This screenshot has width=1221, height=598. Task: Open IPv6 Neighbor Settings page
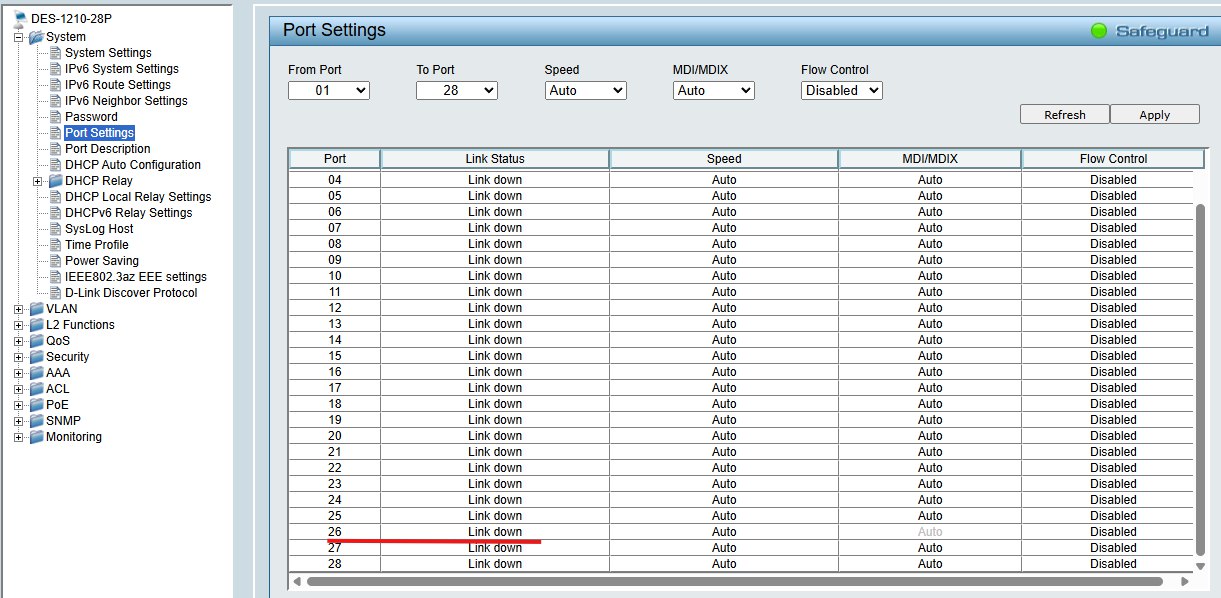(x=126, y=101)
